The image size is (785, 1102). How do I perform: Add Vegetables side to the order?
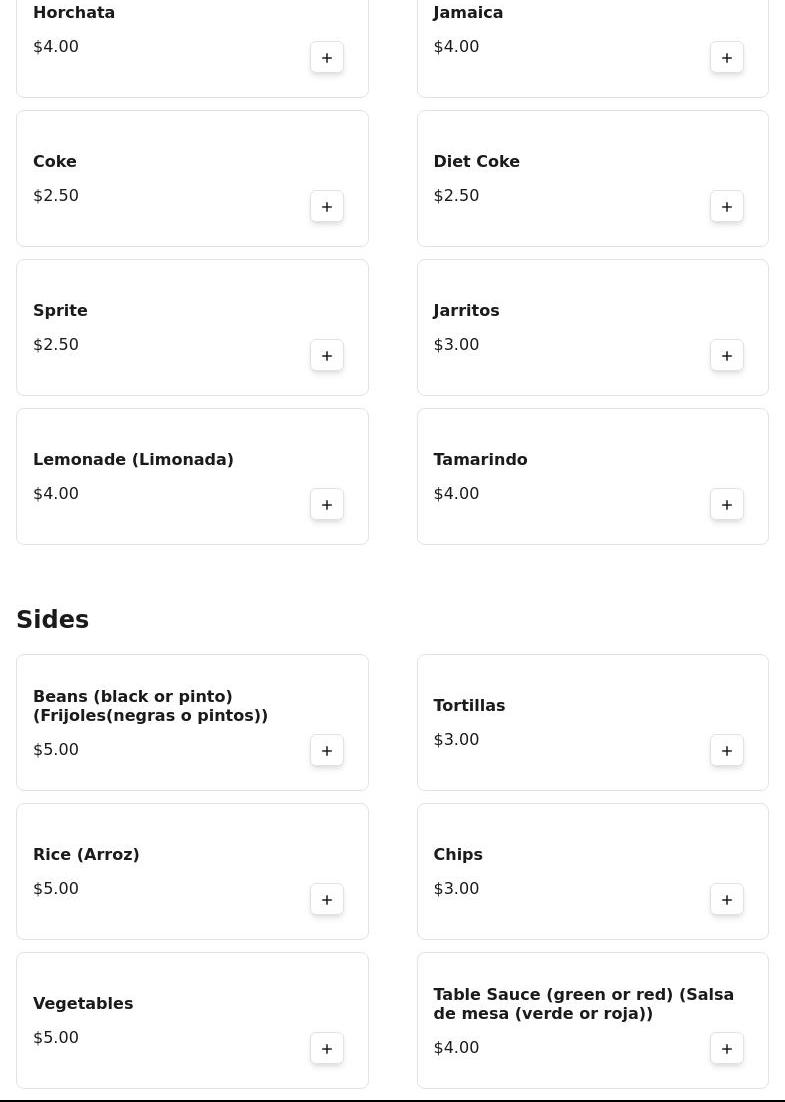coord(327,1049)
